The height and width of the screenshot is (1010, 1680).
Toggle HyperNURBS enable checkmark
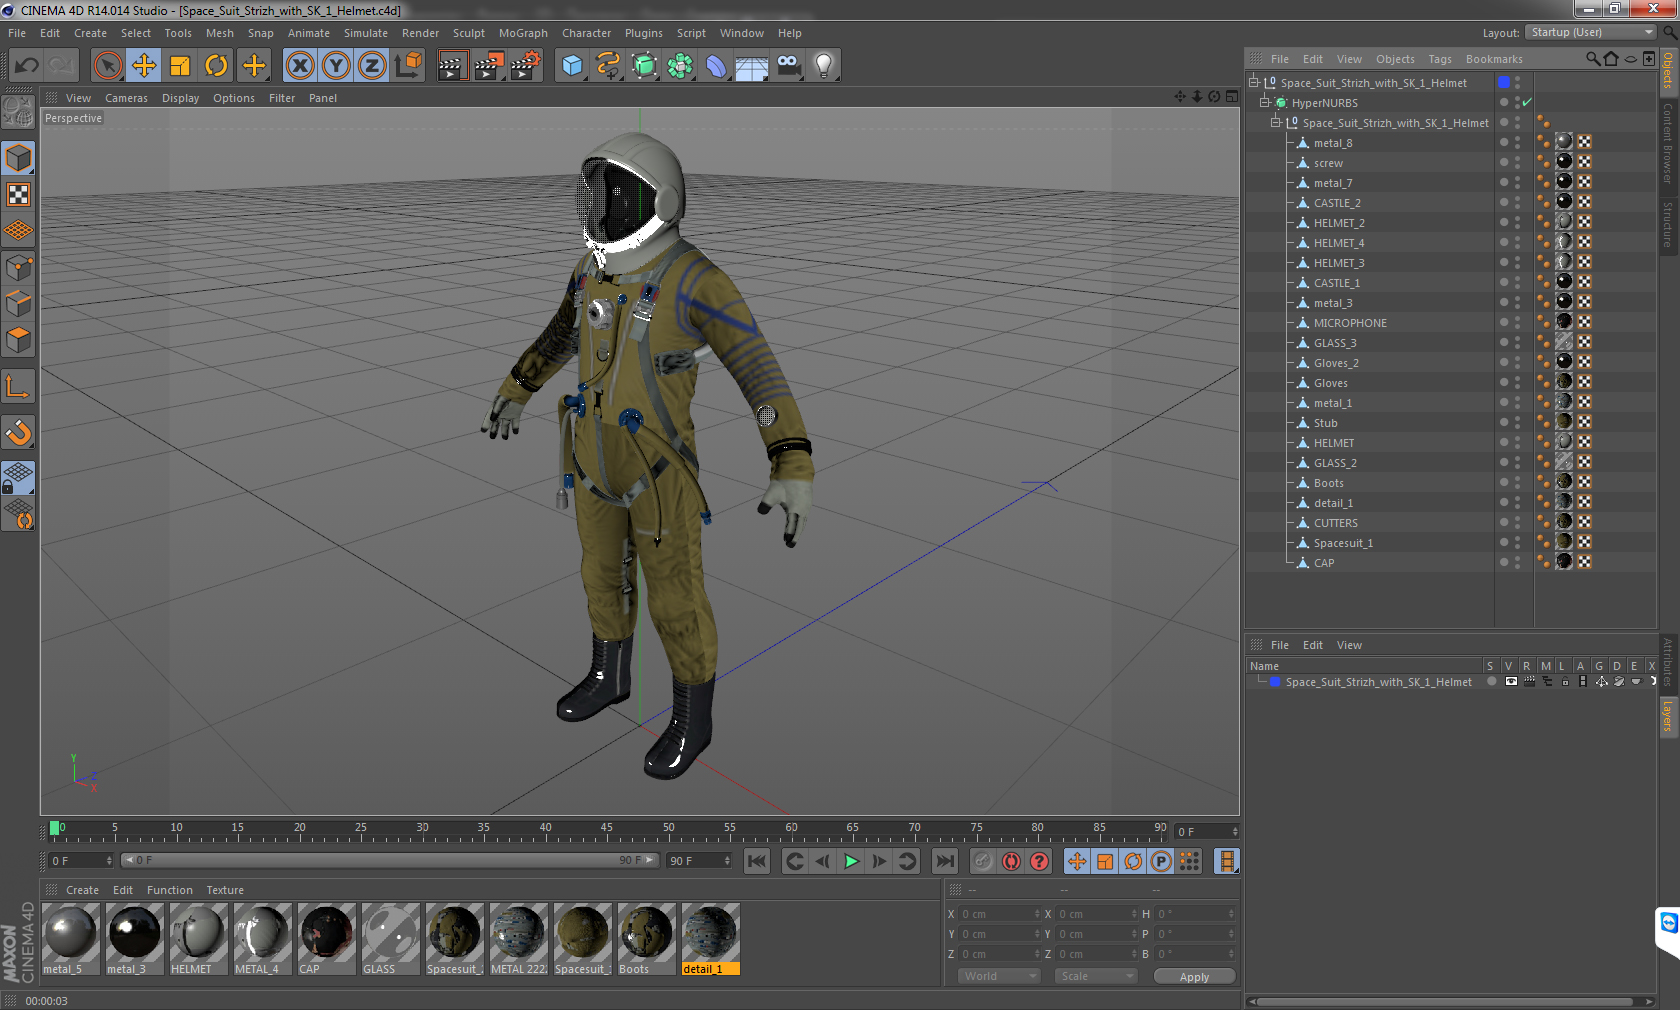coord(1527,102)
